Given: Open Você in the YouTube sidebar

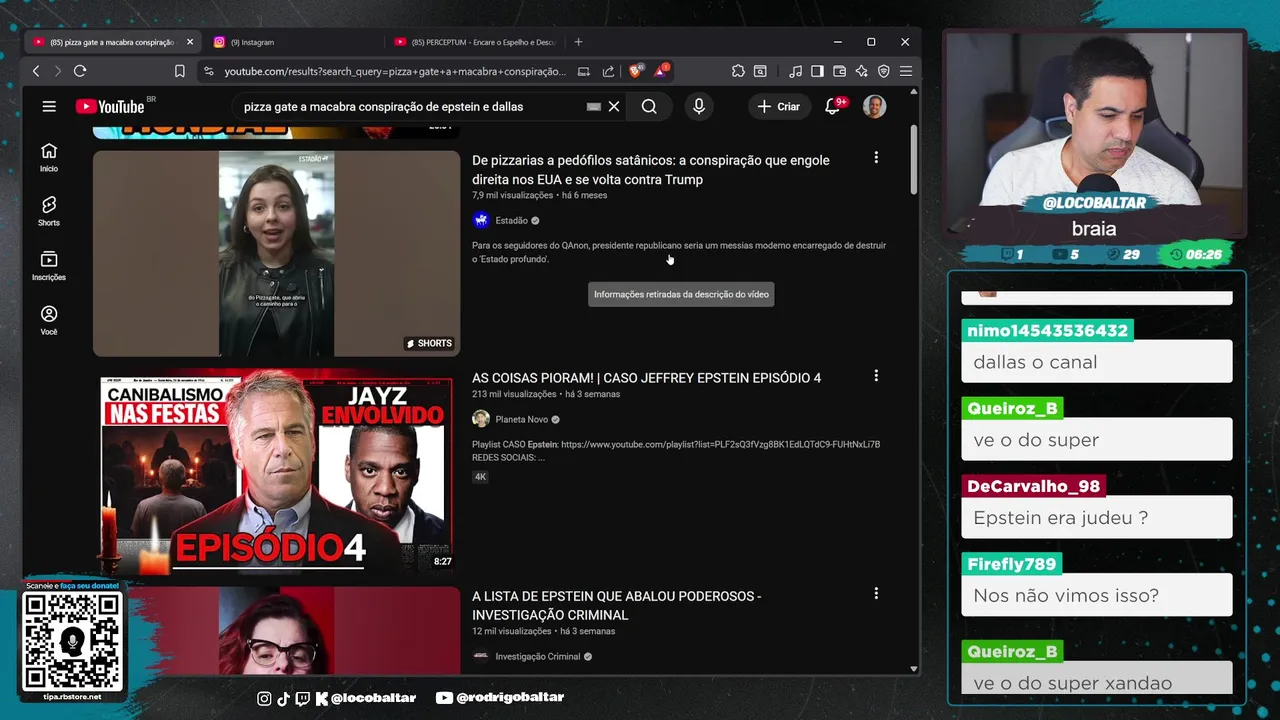Looking at the screenshot, I should click(49, 320).
